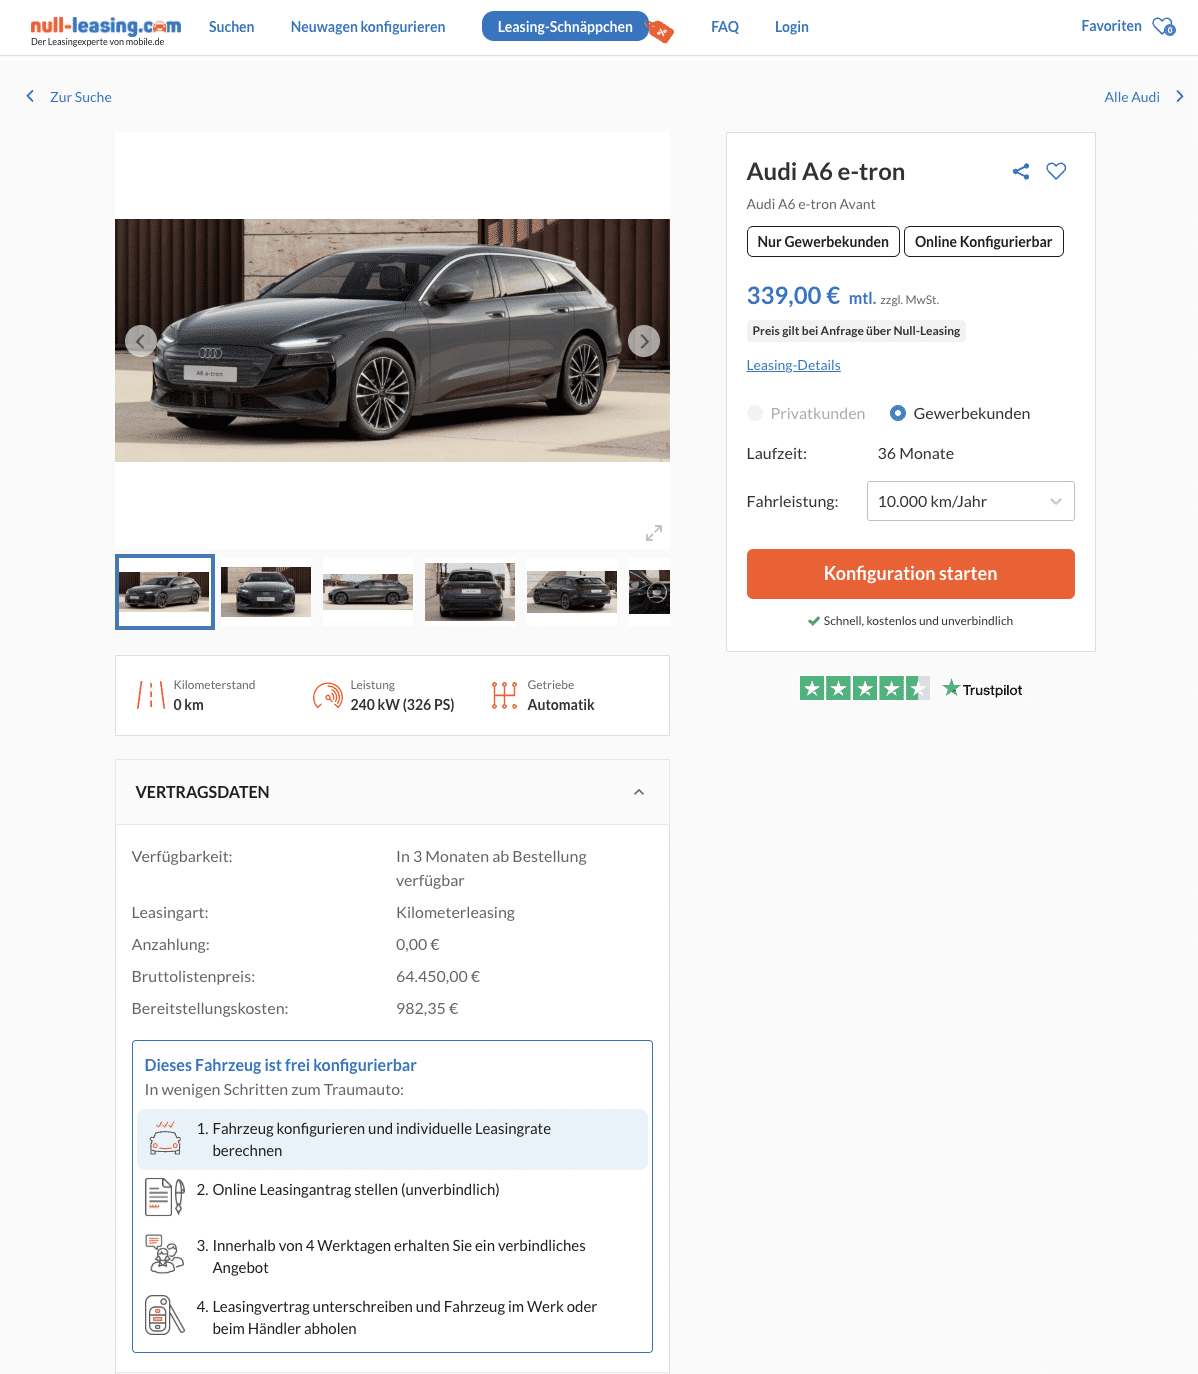Collapse the Vertragsdaten section
This screenshot has width=1198, height=1374.
[639, 792]
